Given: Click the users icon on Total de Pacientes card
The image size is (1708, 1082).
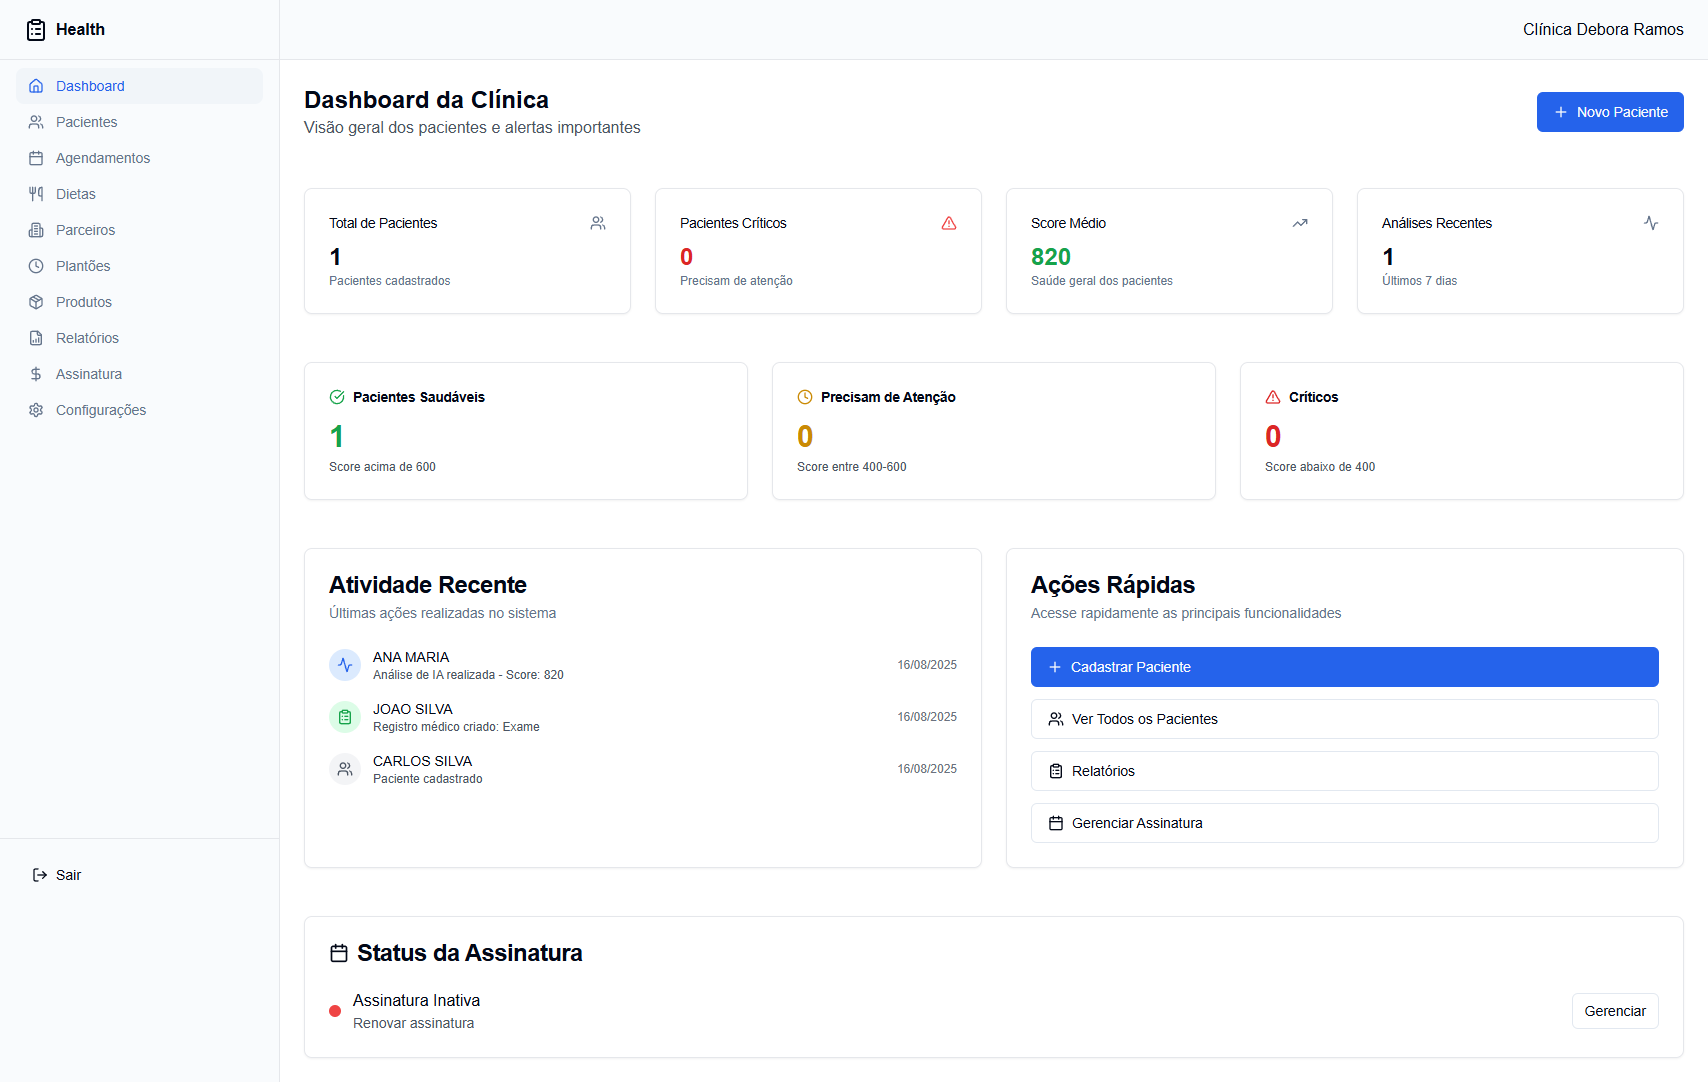Looking at the screenshot, I should pyautogui.click(x=598, y=223).
